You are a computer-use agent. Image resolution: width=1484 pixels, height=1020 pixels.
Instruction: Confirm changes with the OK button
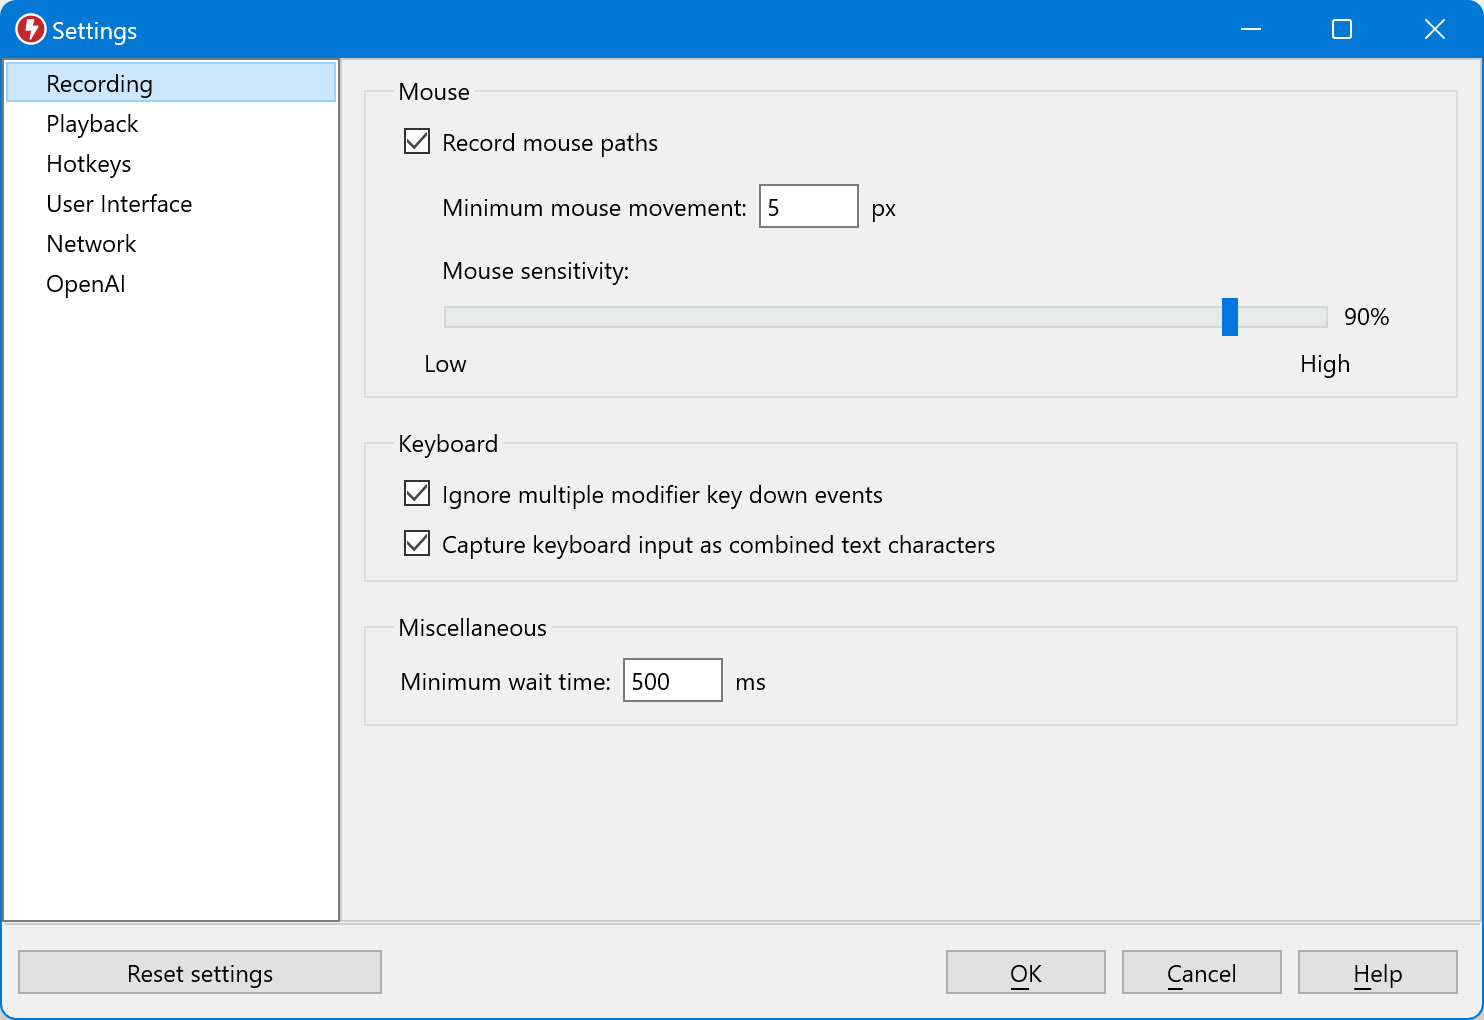point(1025,973)
